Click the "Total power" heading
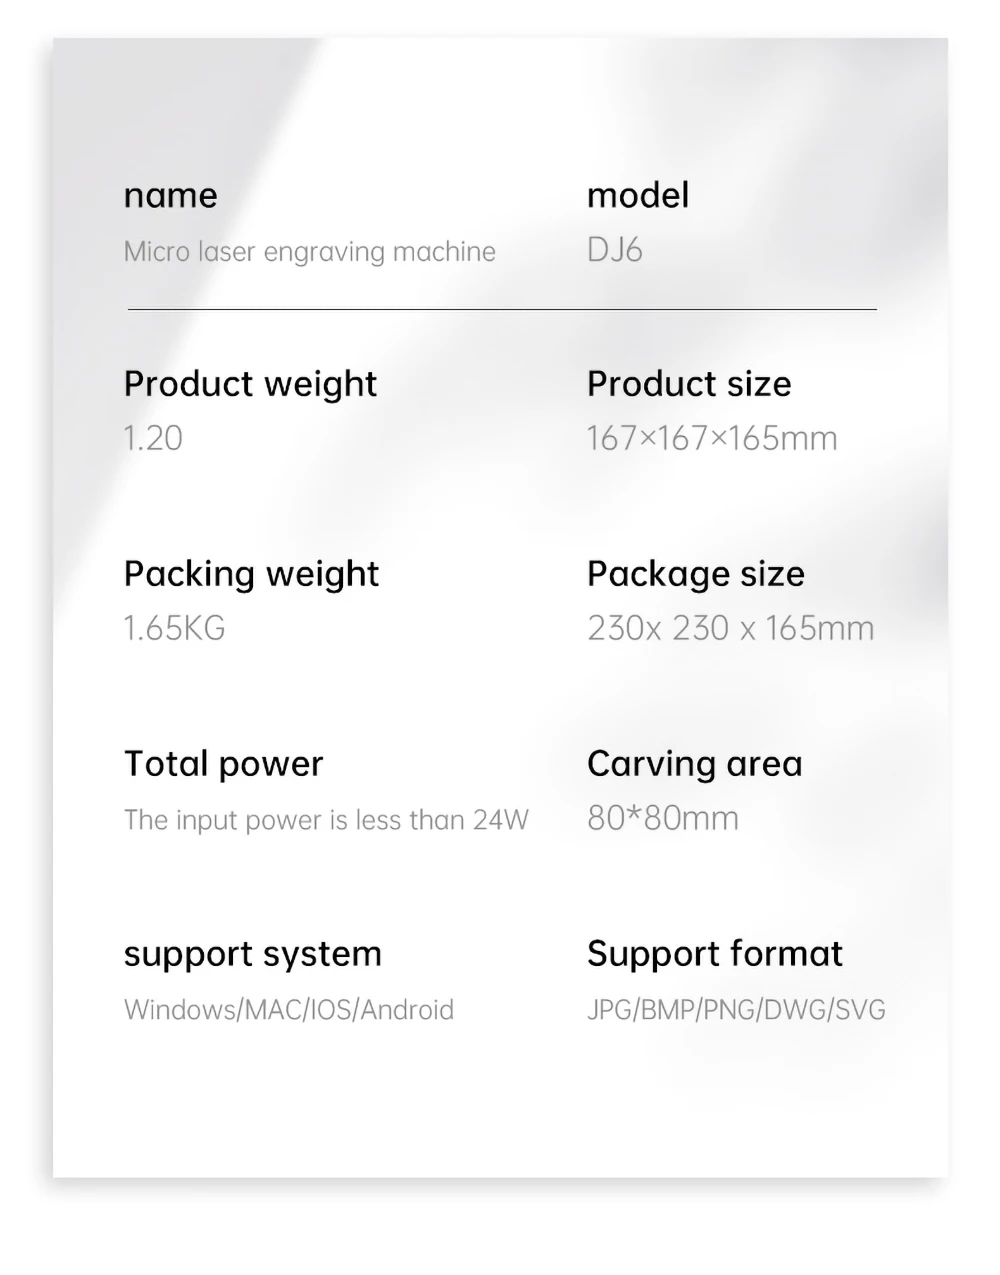This screenshot has width=1000, height=1275. pyautogui.click(x=223, y=764)
